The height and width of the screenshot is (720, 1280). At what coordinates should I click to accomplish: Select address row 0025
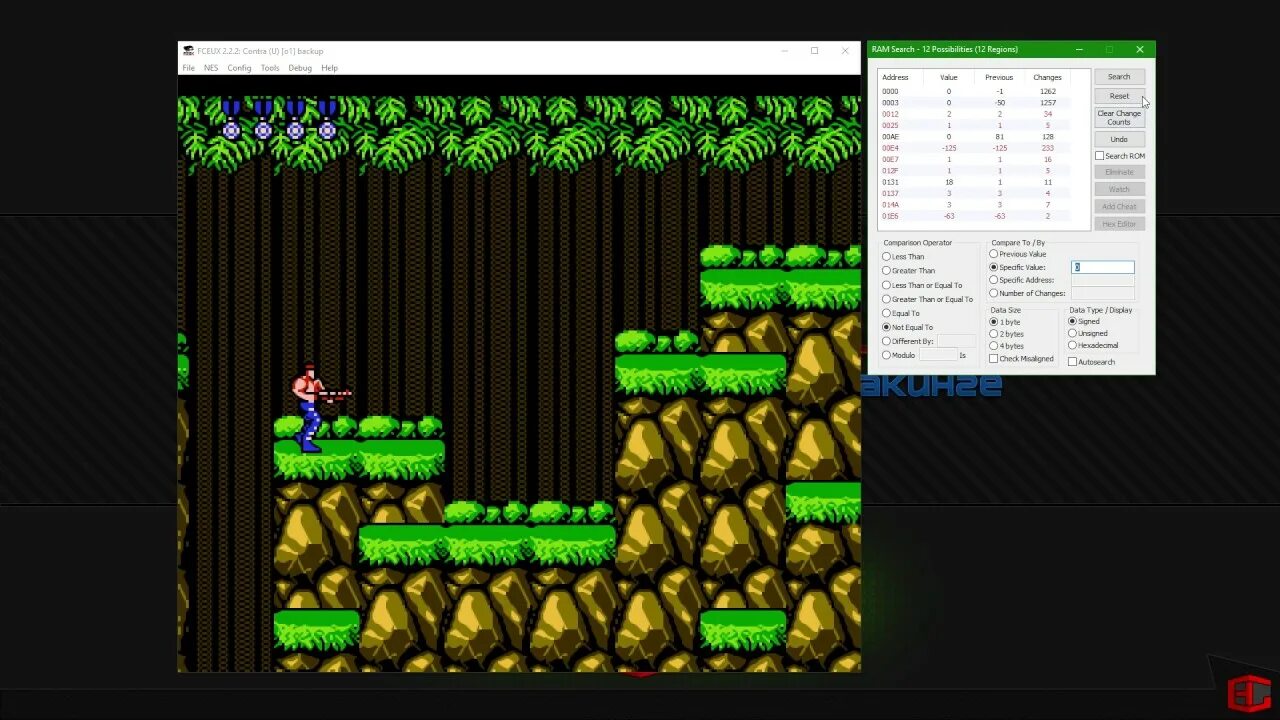[x=975, y=125]
